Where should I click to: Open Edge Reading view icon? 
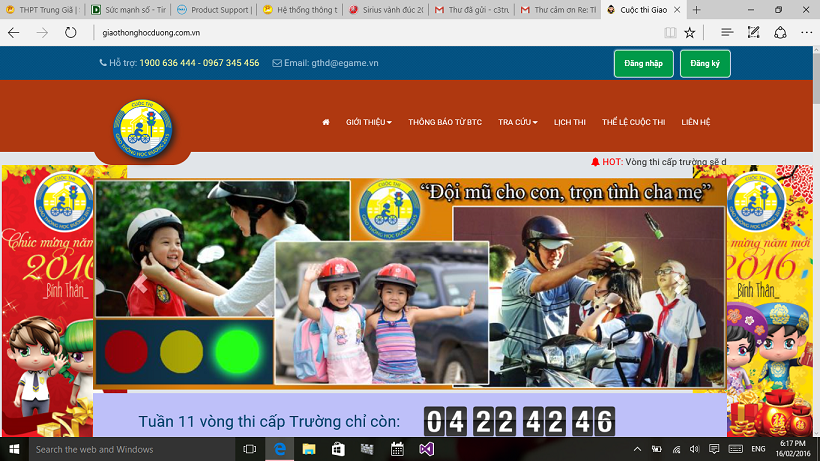pos(670,32)
